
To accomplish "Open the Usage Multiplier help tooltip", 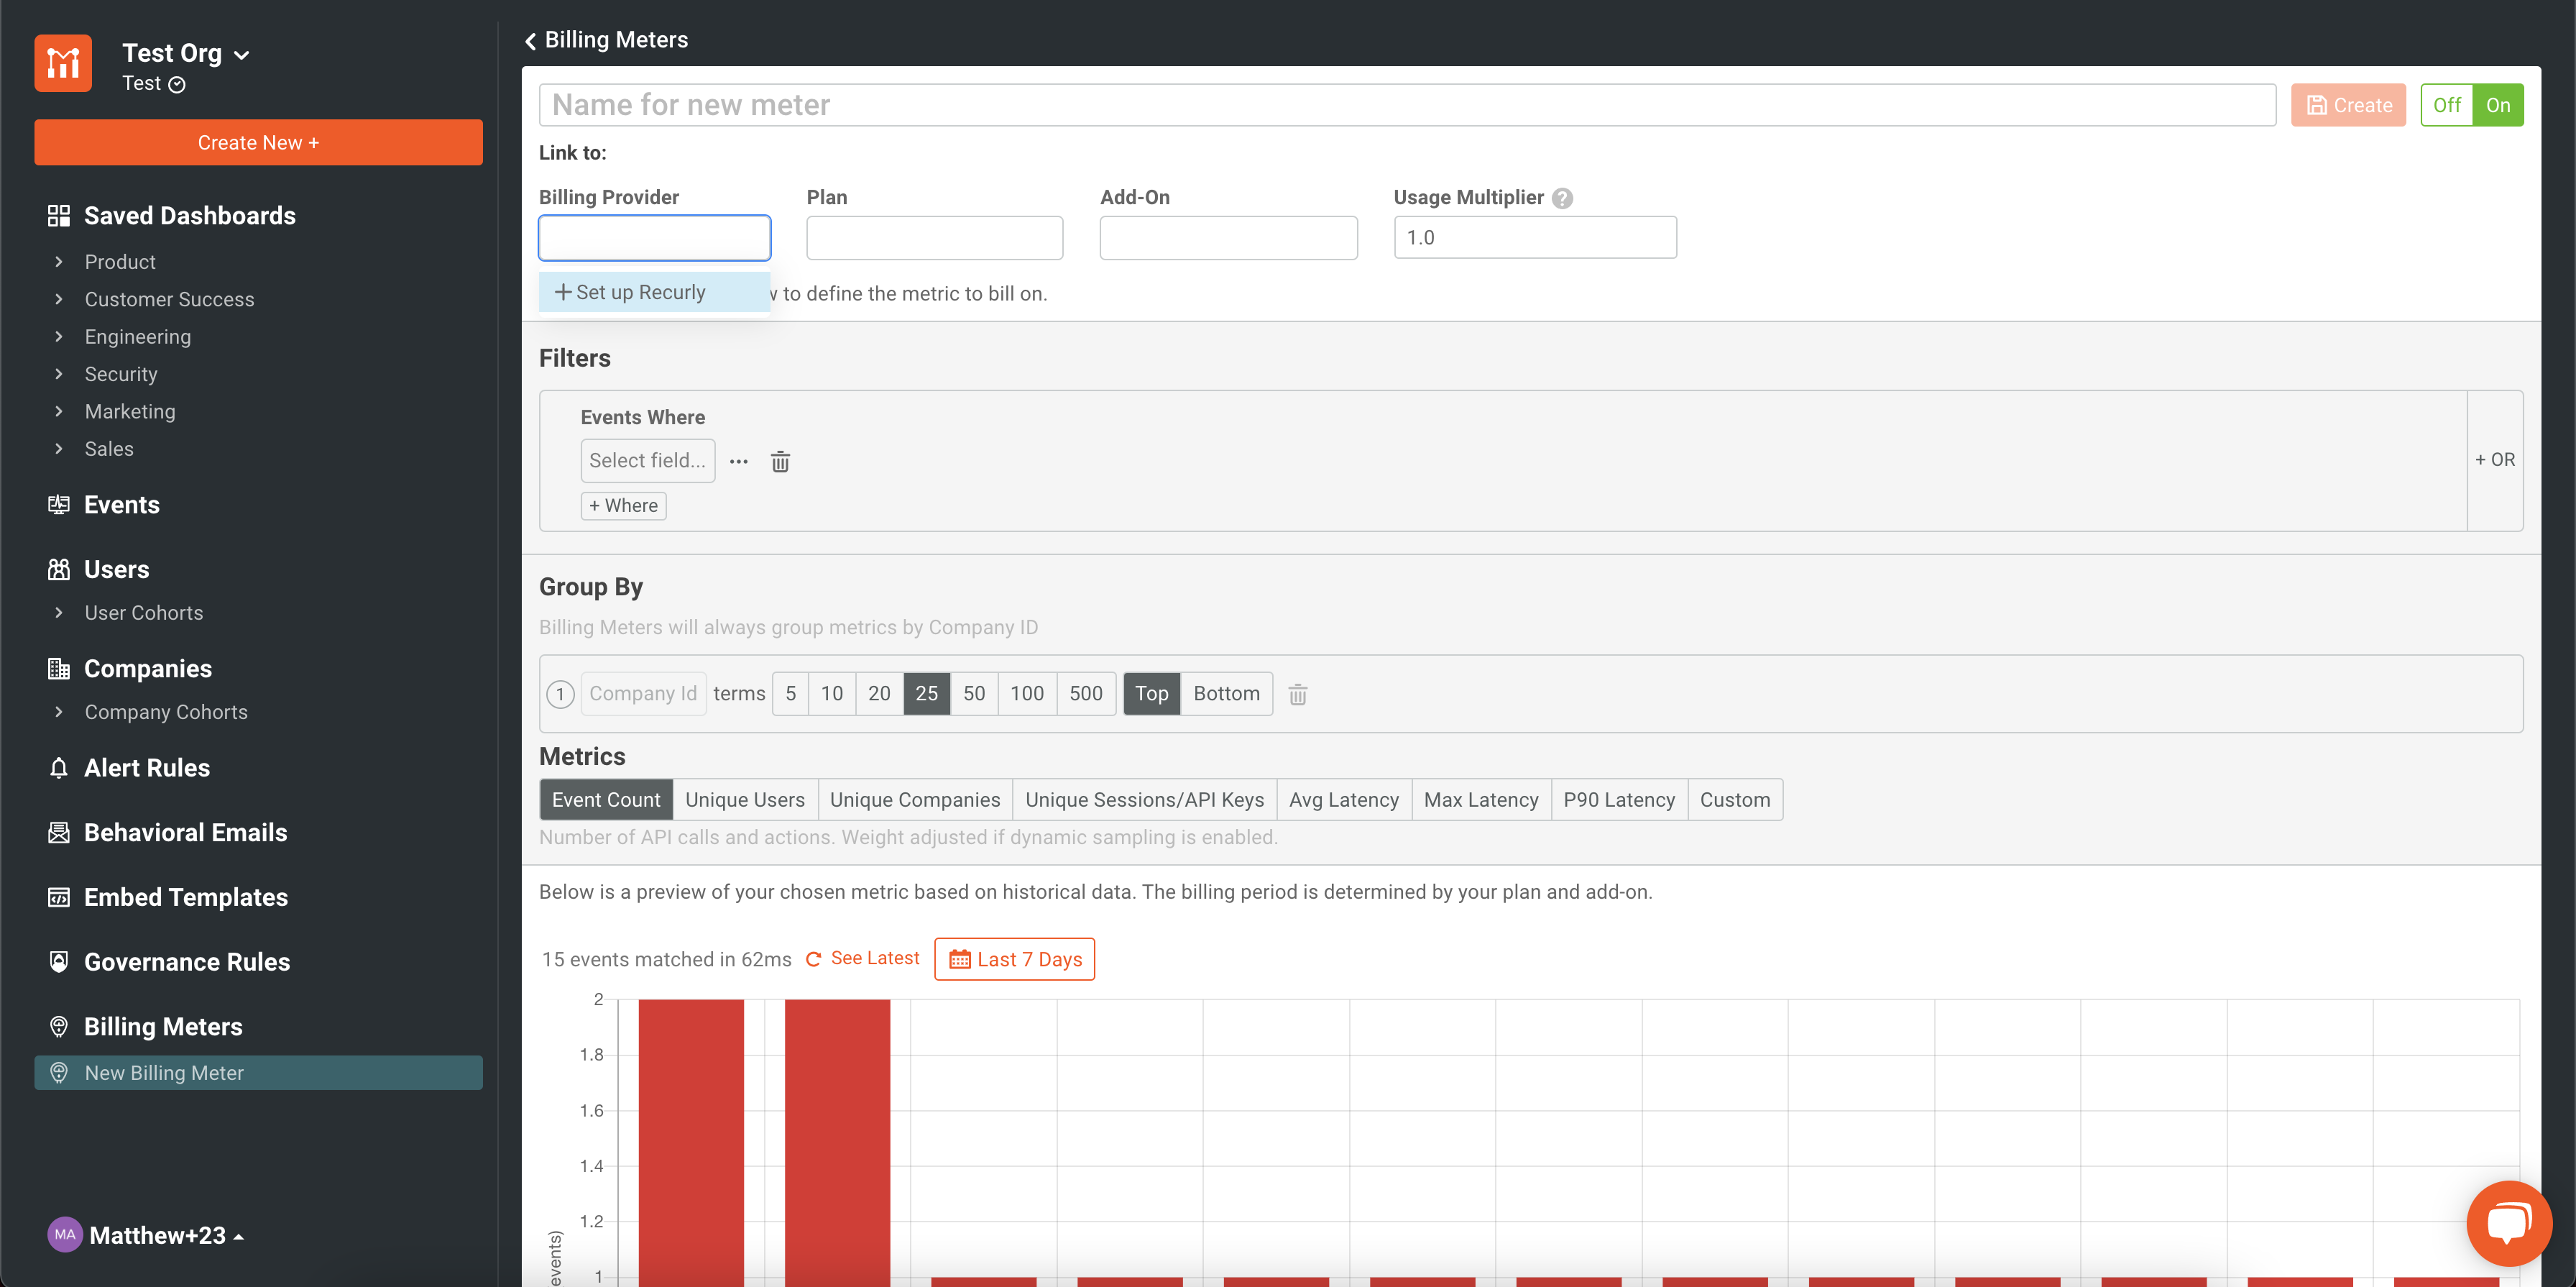I will tap(1562, 197).
